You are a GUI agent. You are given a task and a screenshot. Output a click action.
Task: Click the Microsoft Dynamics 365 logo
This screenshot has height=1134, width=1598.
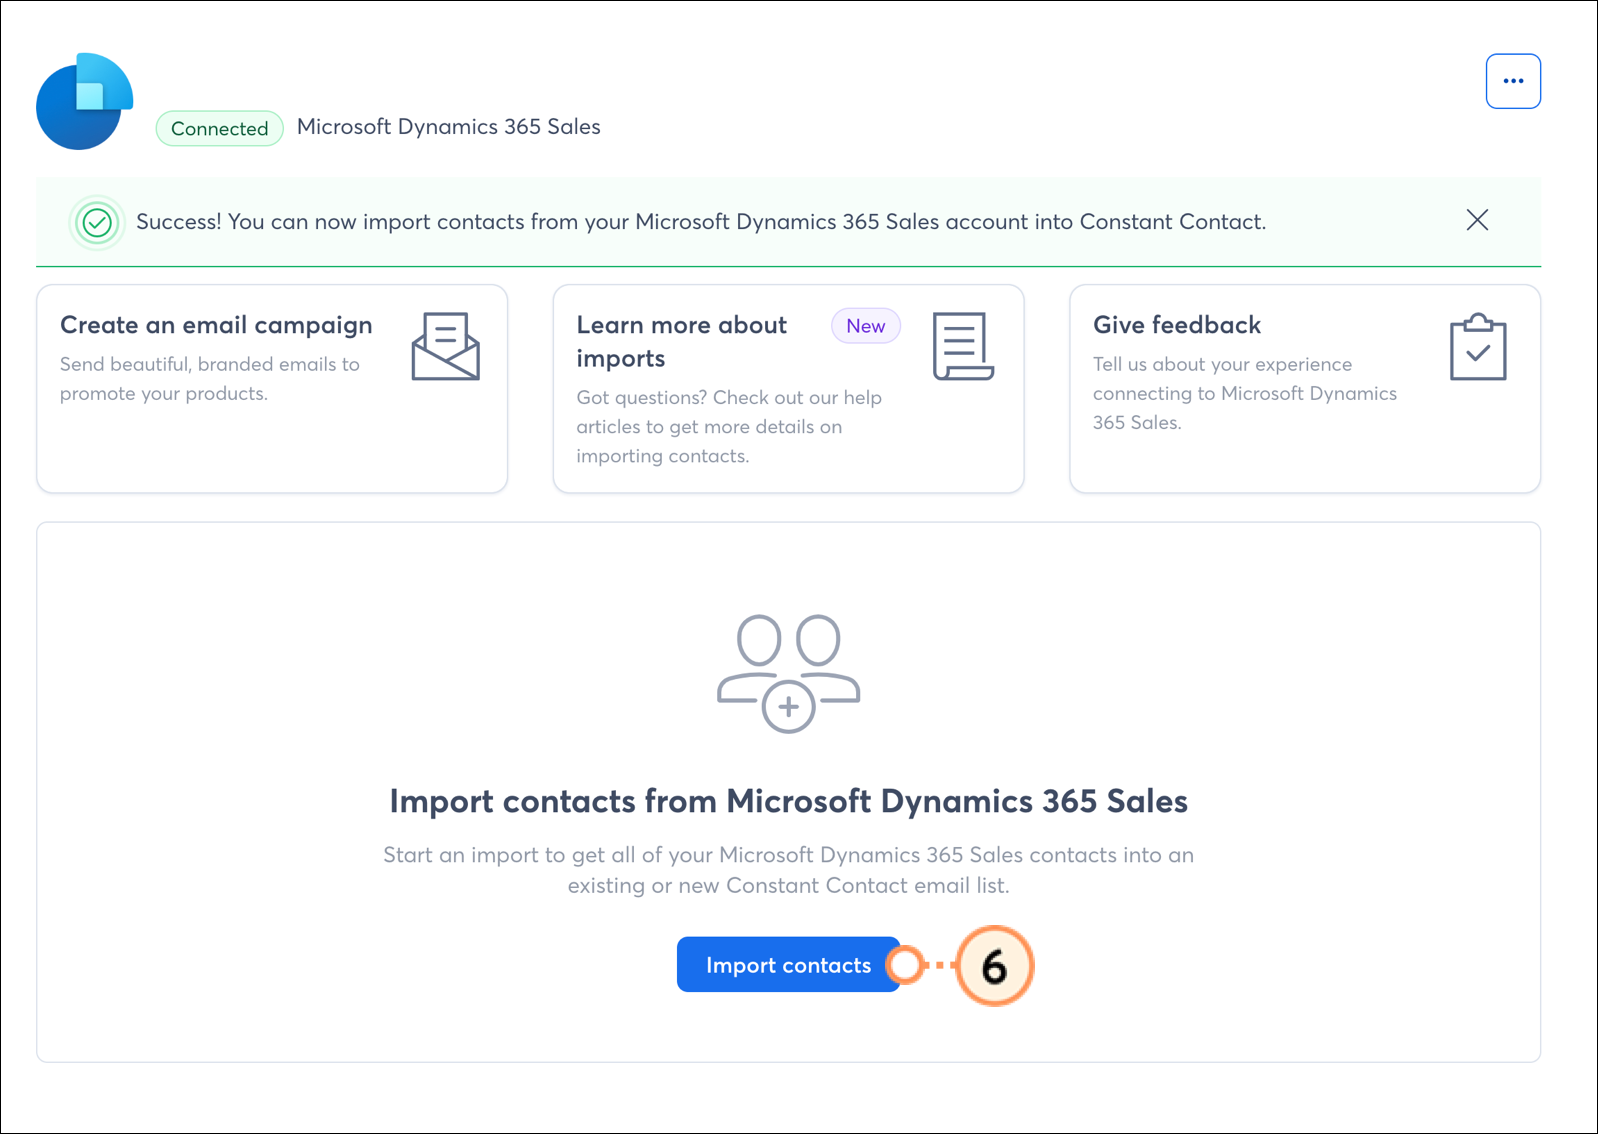click(x=85, y=102)
